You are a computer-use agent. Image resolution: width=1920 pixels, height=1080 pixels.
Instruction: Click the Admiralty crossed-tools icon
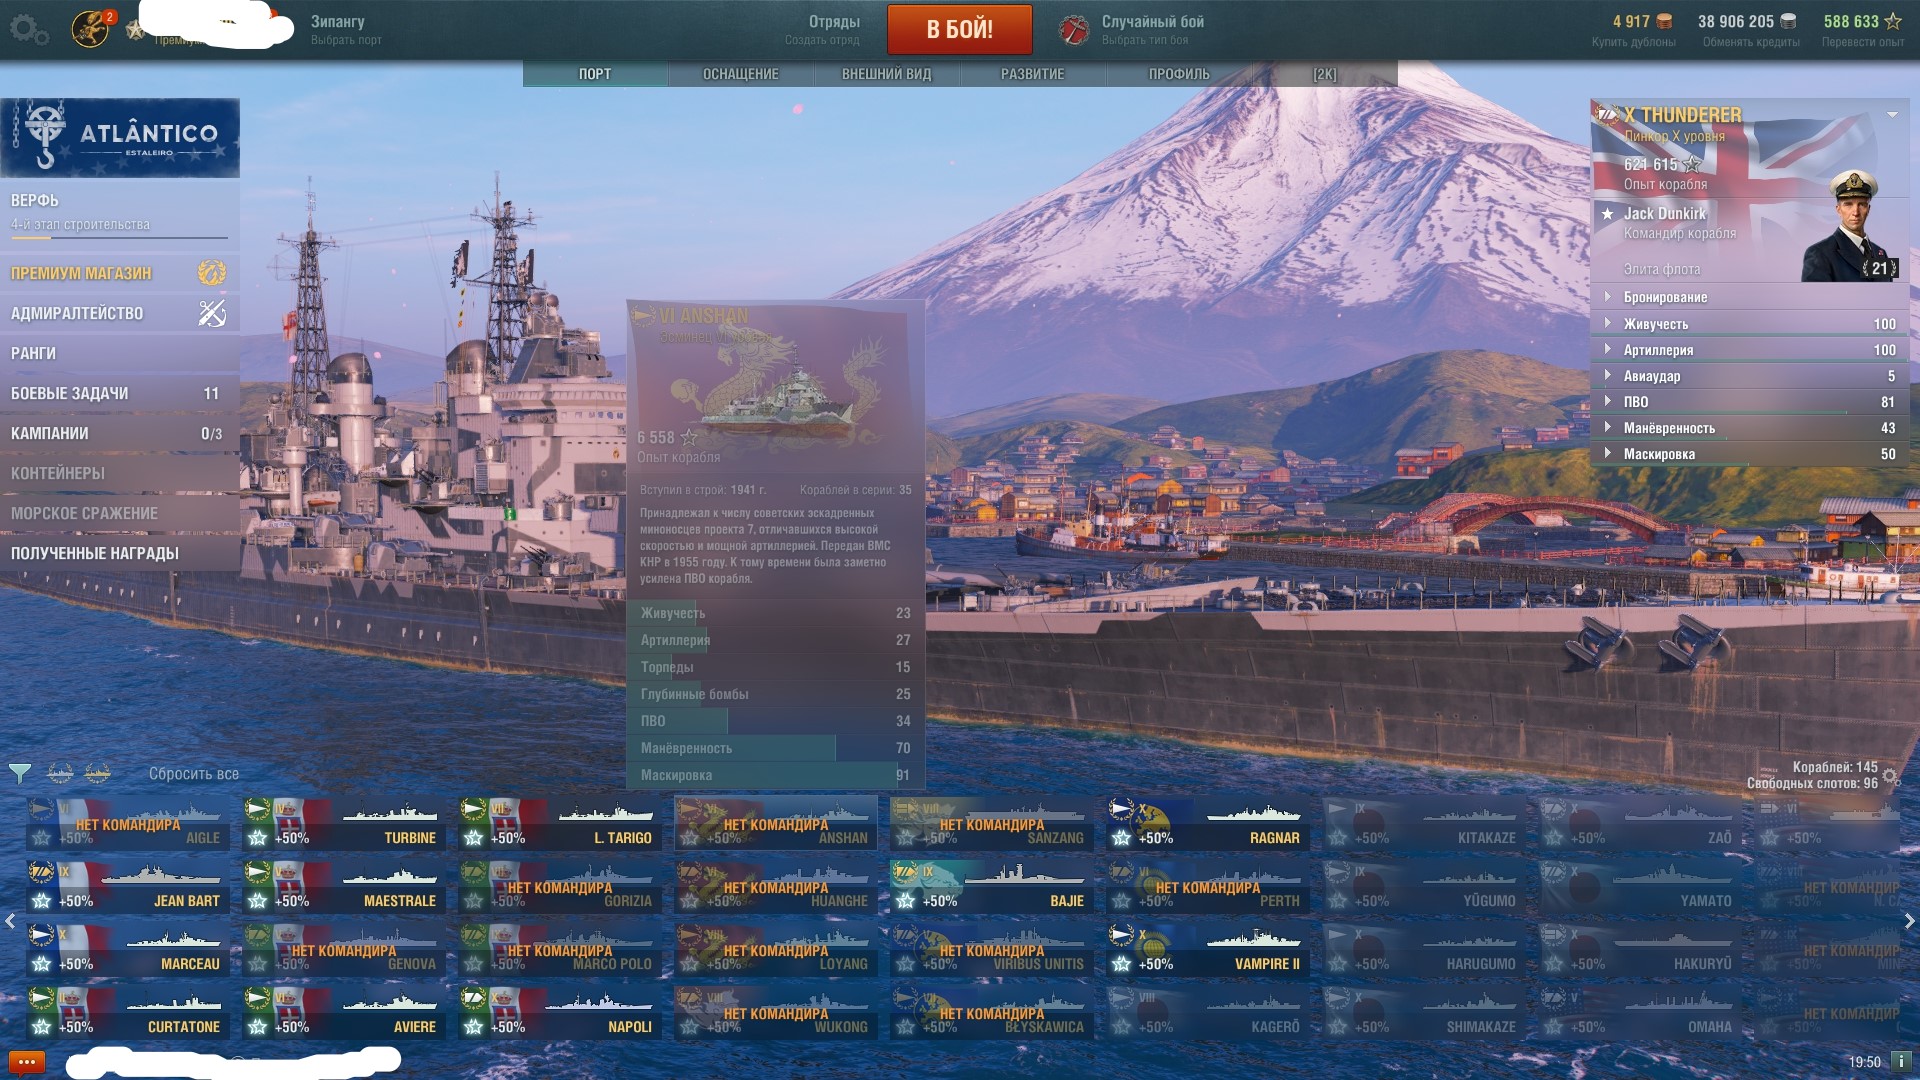pyautogui.click(x=212, y=313)
